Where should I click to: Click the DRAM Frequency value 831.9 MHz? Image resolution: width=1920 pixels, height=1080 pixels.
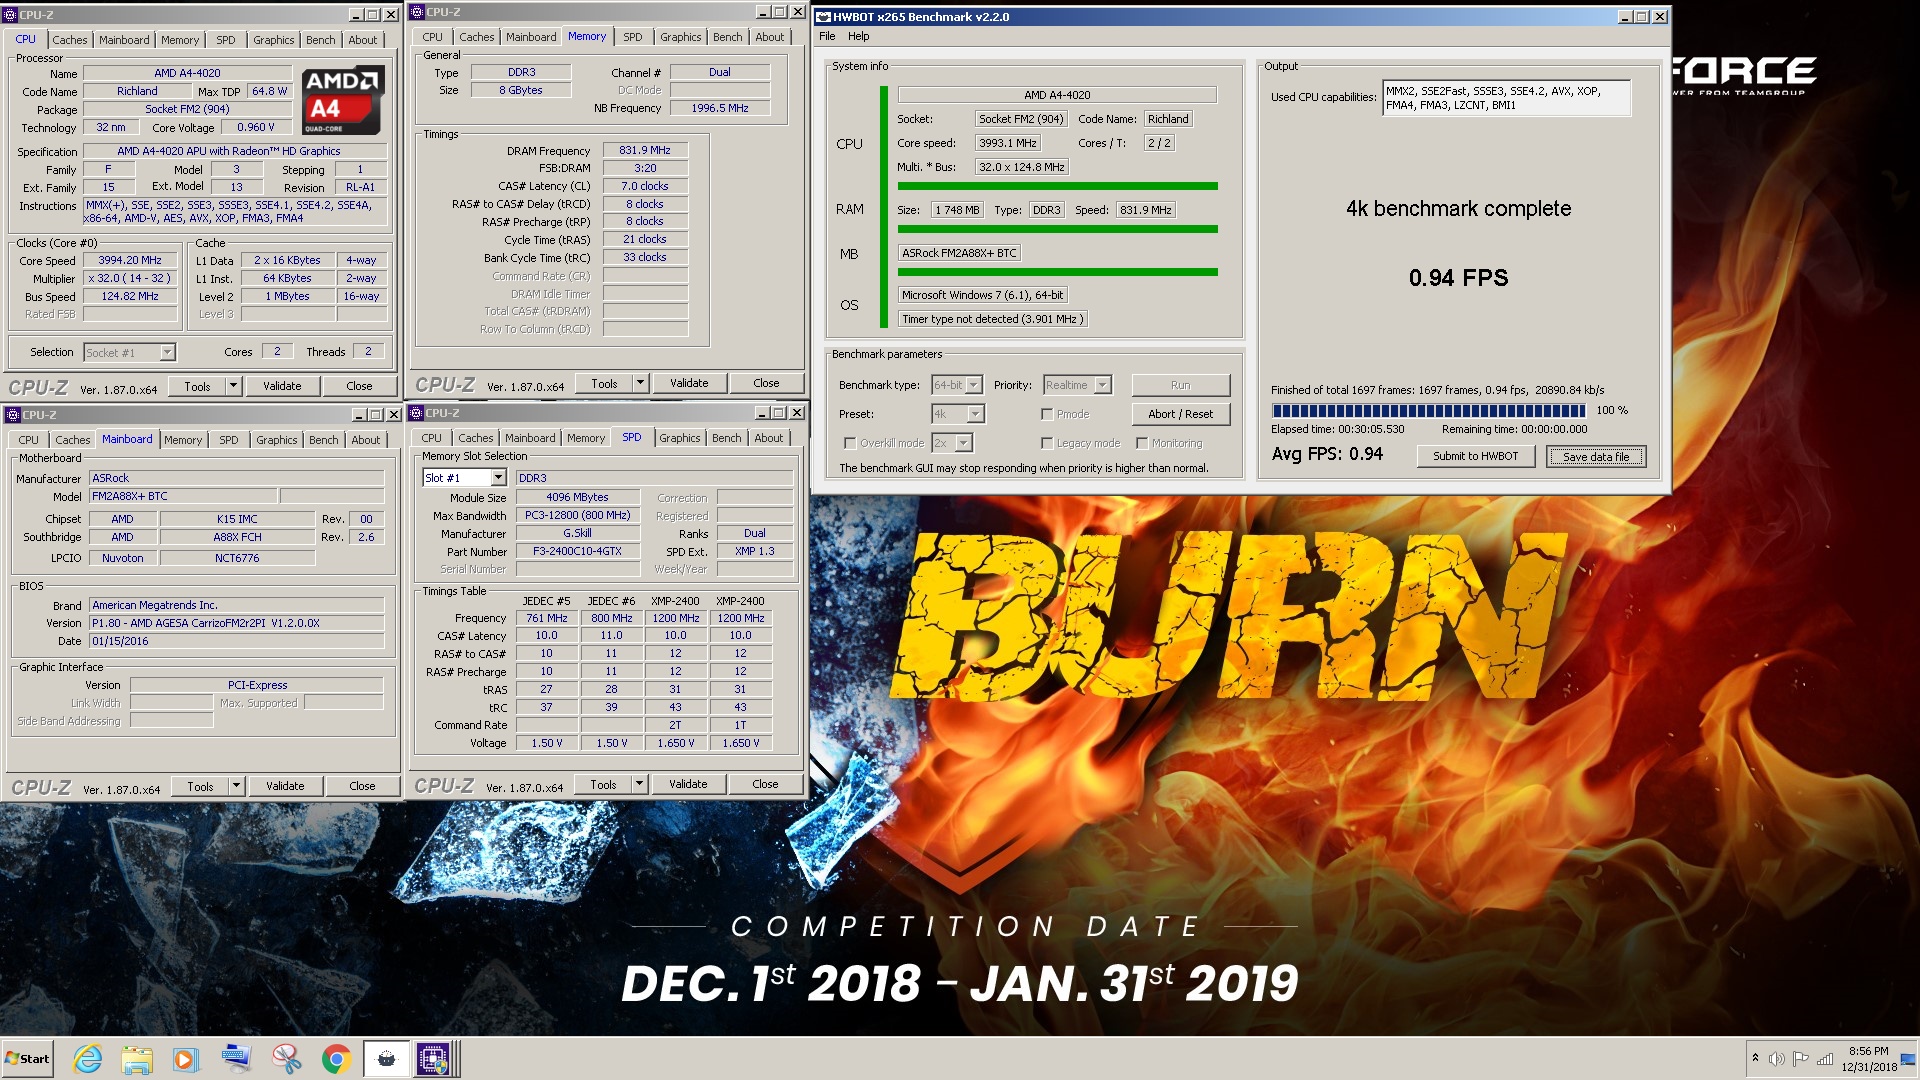coord(644,150)
